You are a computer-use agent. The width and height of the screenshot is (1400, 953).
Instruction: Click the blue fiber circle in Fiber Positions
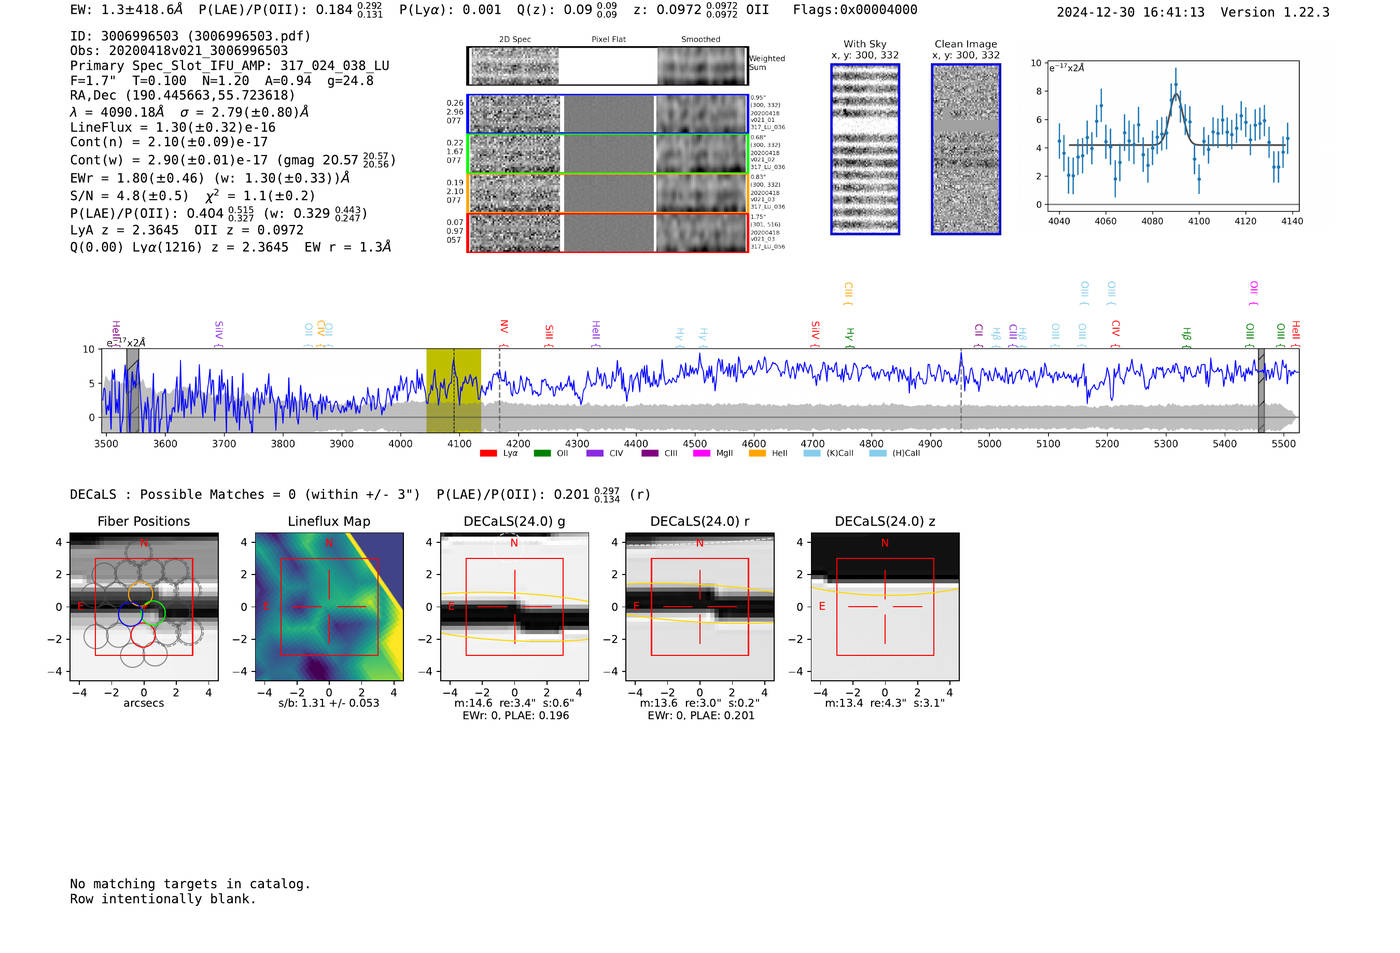coord(130,614)
